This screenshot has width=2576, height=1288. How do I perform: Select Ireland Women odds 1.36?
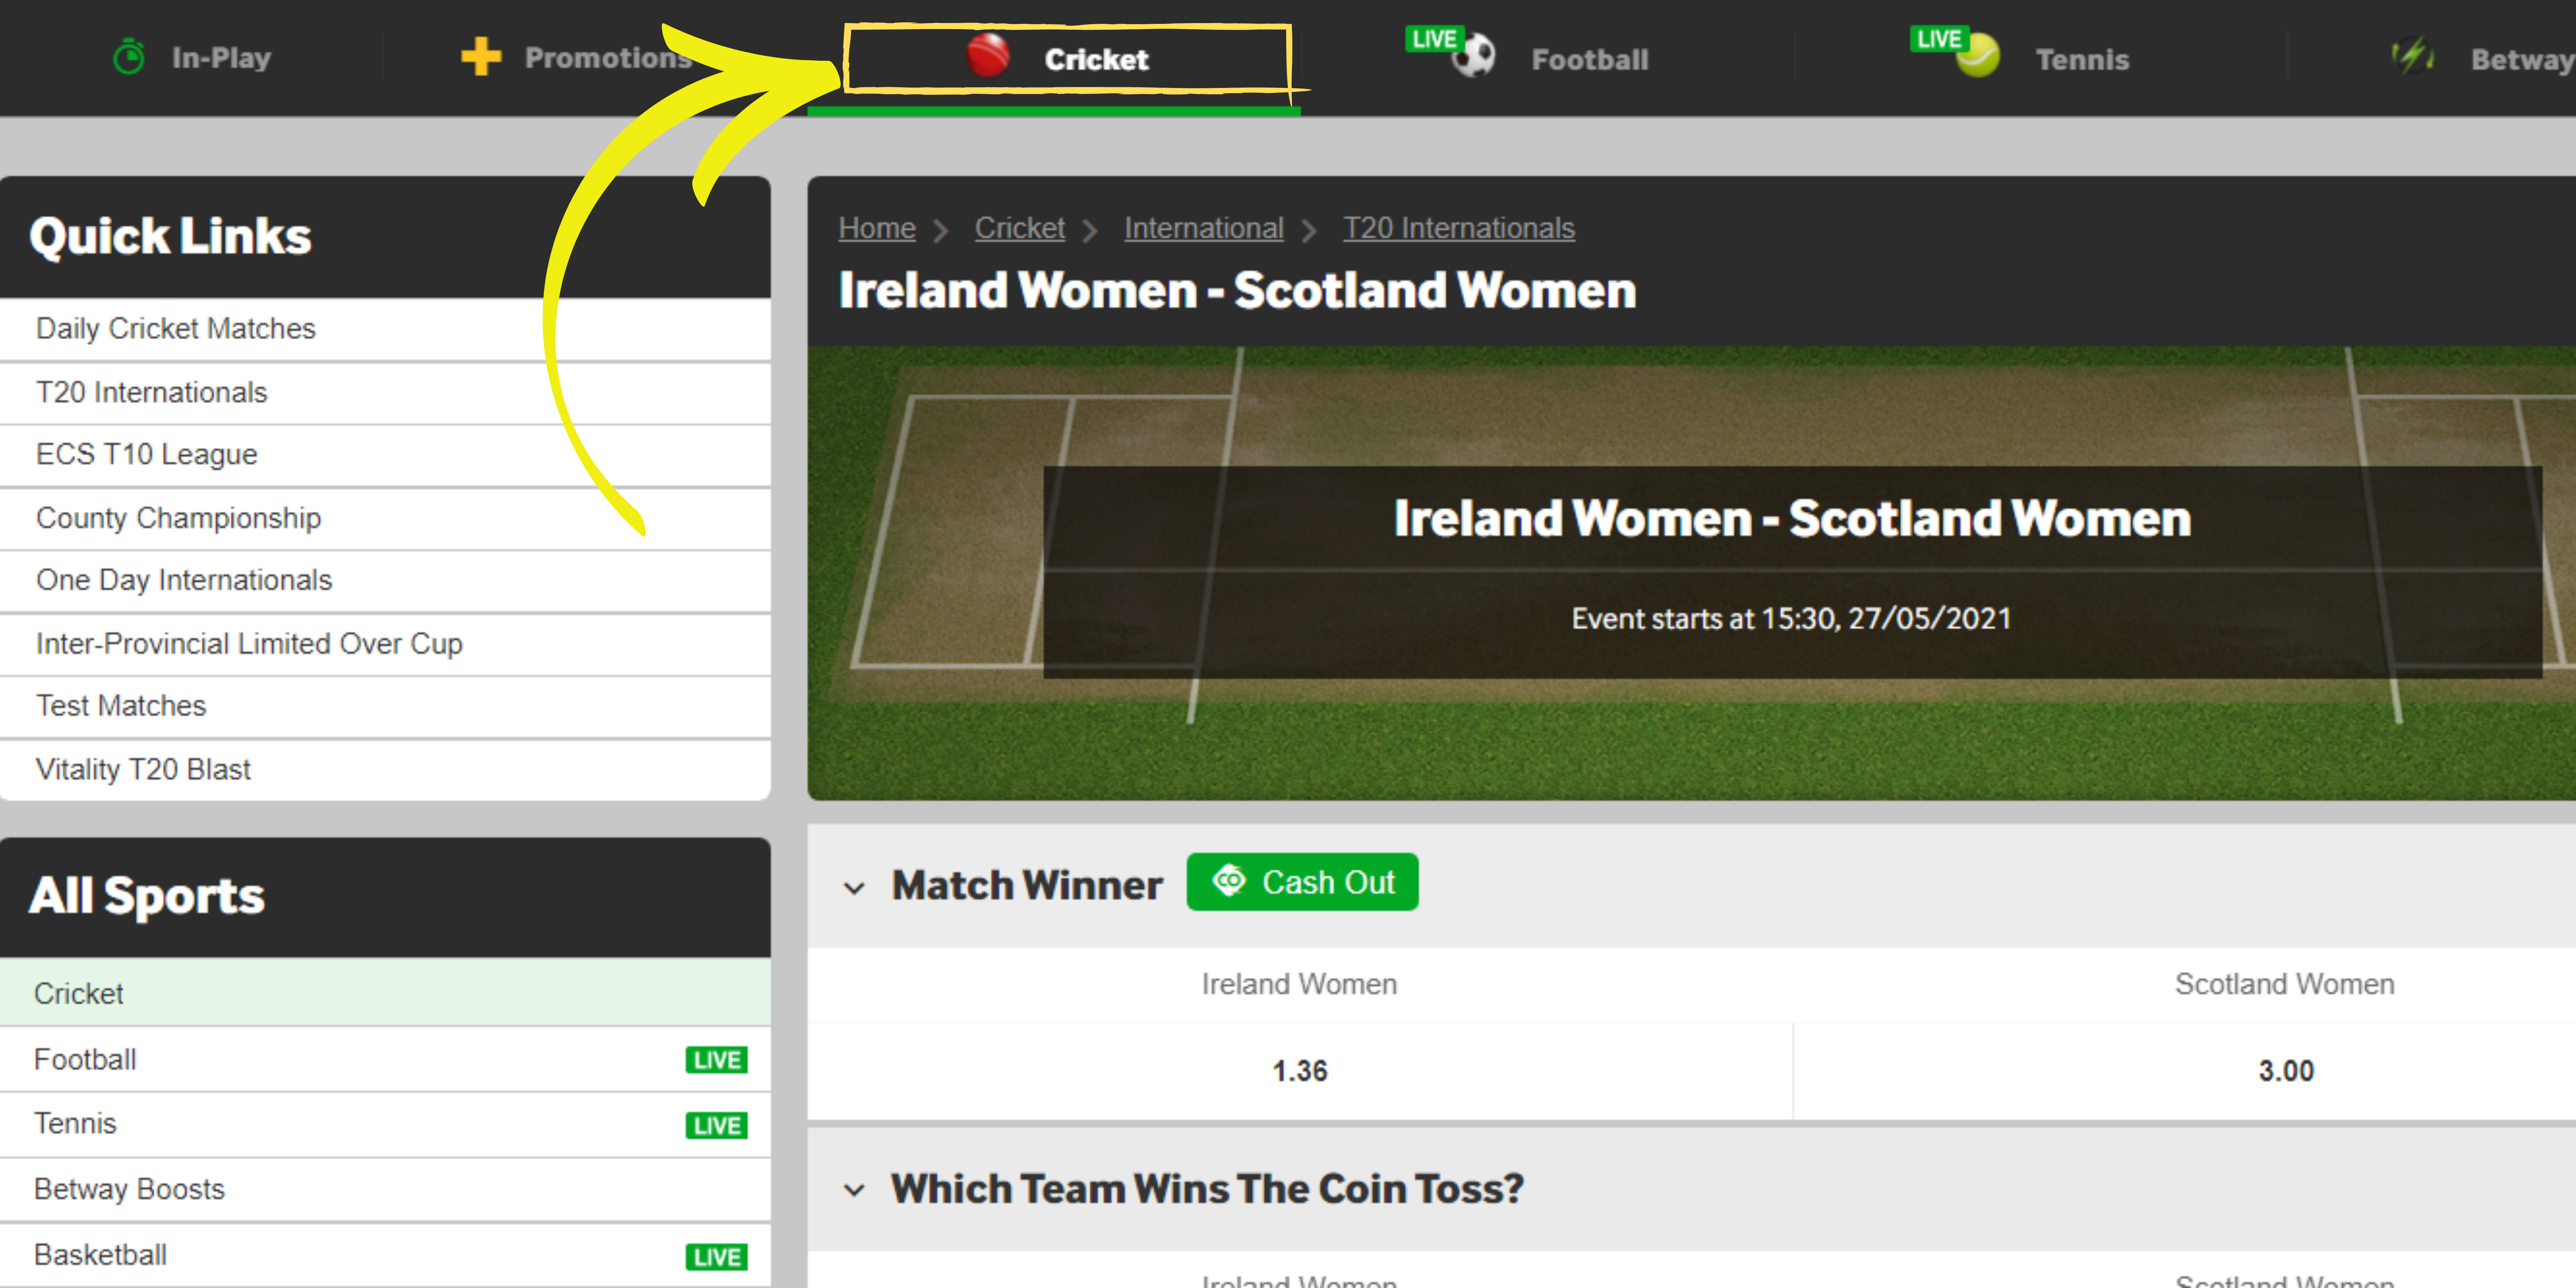tap(1299, 1071)
